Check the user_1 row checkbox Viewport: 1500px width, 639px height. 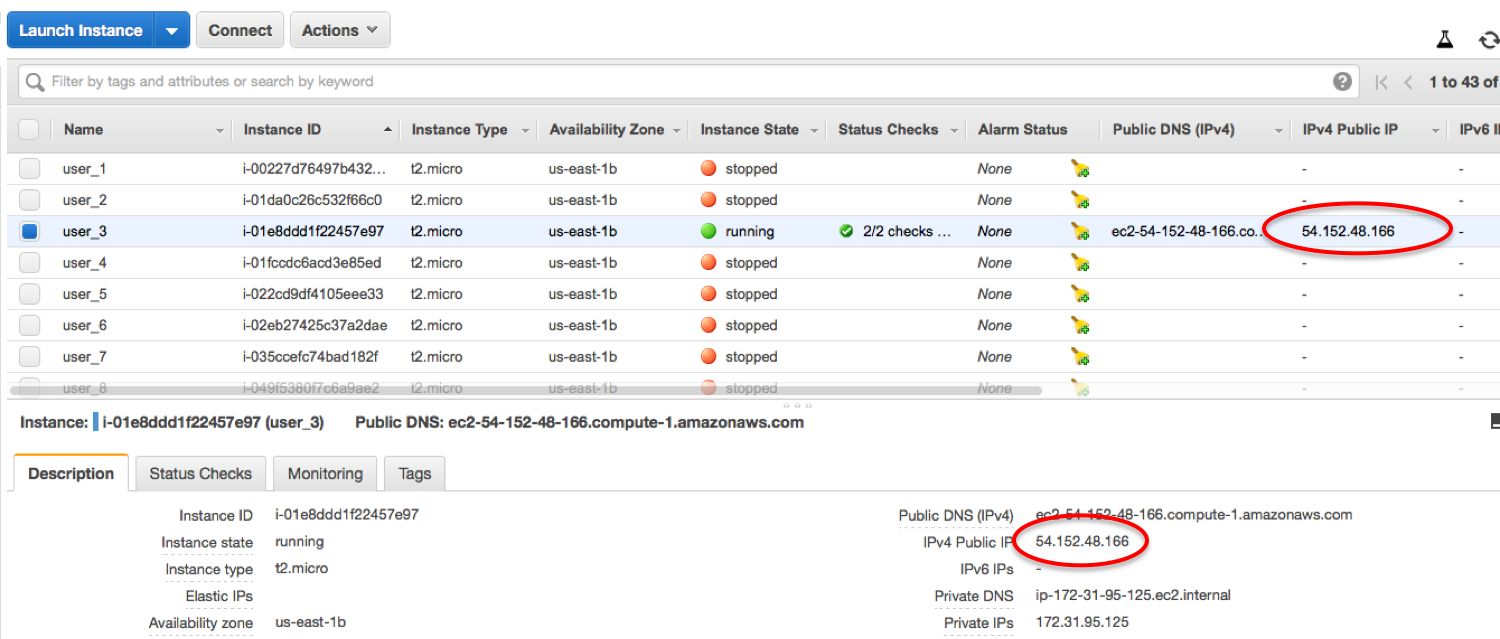click(29, 169)
